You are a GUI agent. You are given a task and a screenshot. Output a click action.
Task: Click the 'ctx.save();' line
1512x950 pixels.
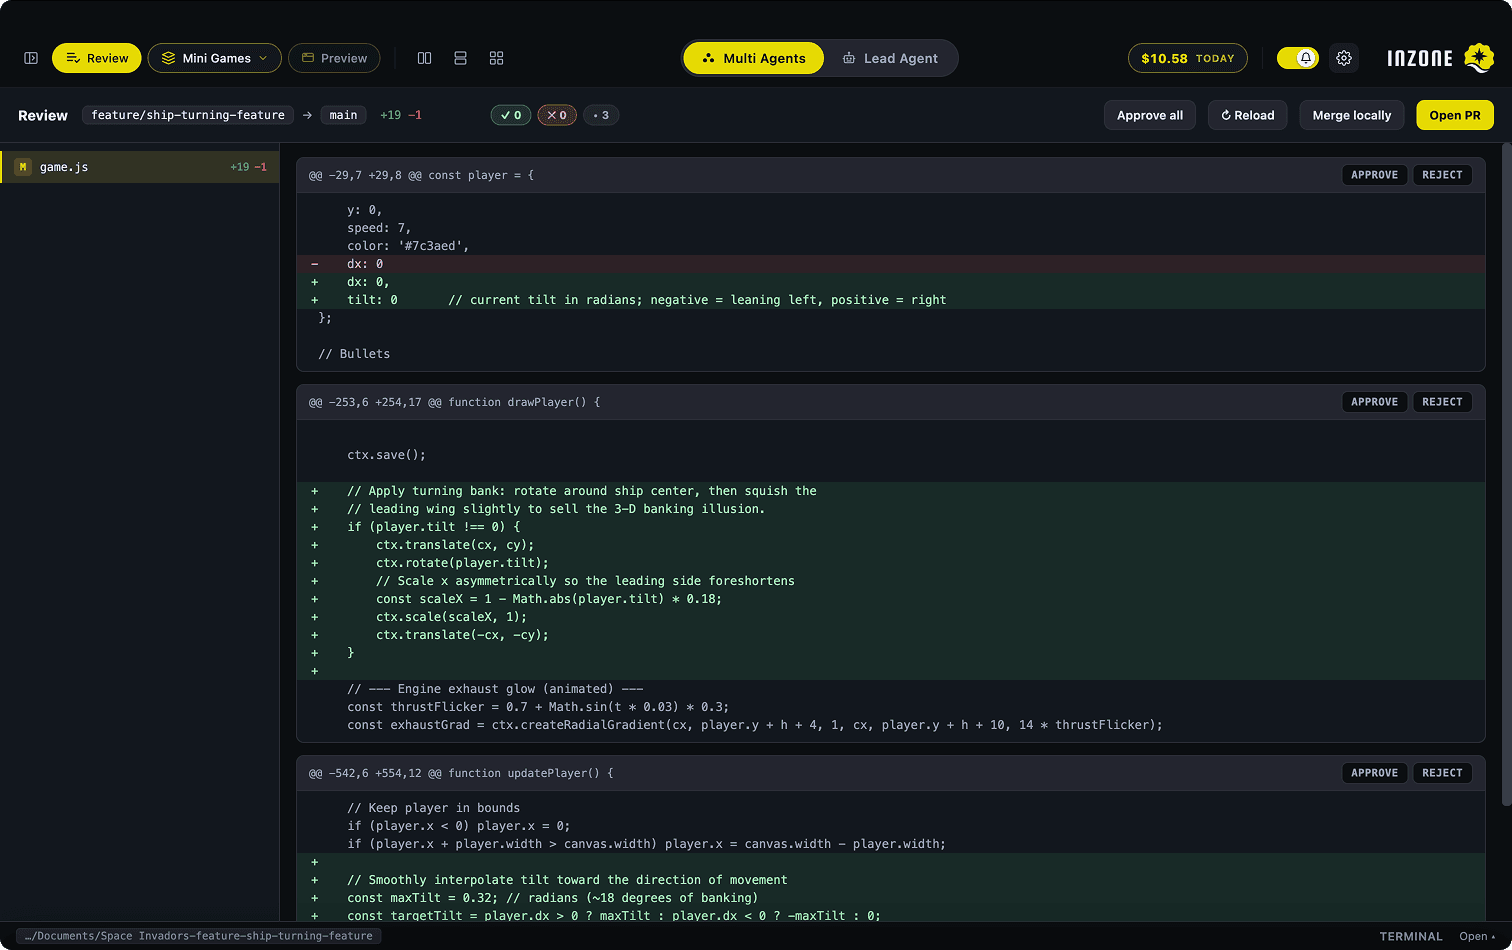click(x=890, y=455)
